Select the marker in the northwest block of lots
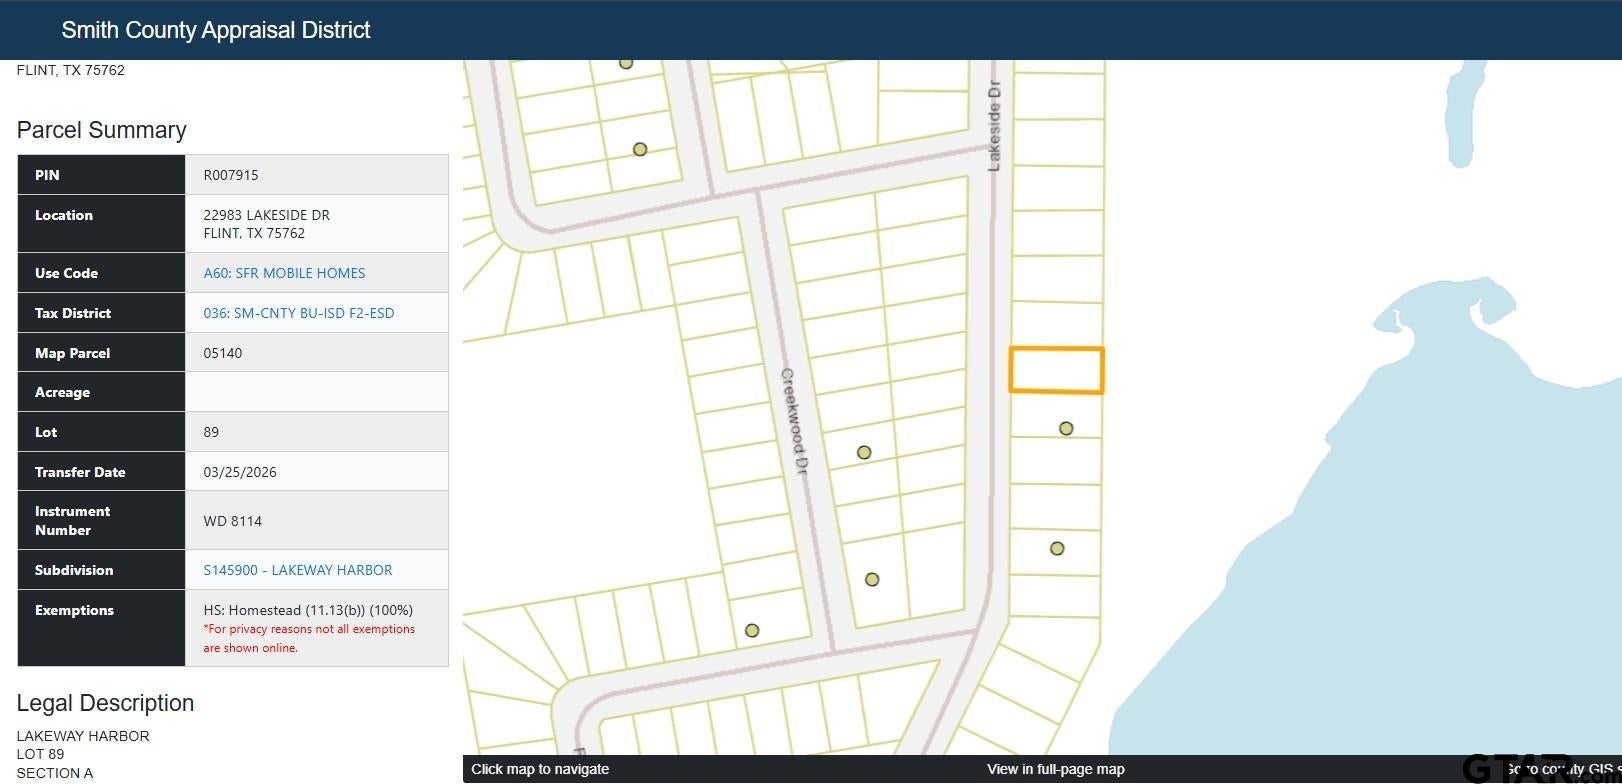 pyautogui.click(x=640, y=149)
